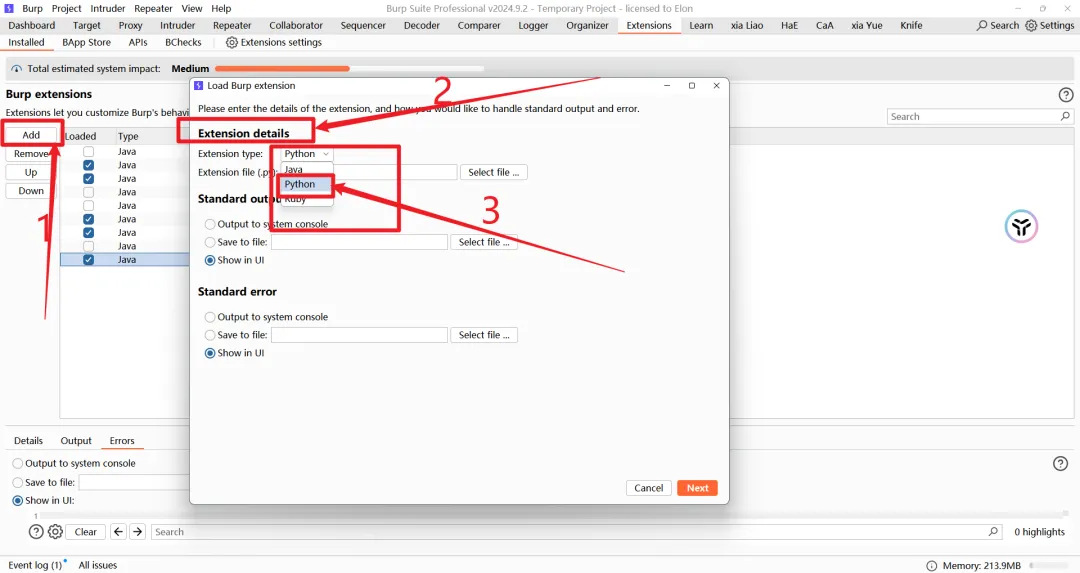
Task: Open the Extension type dropdown
Action: (307, 154)
